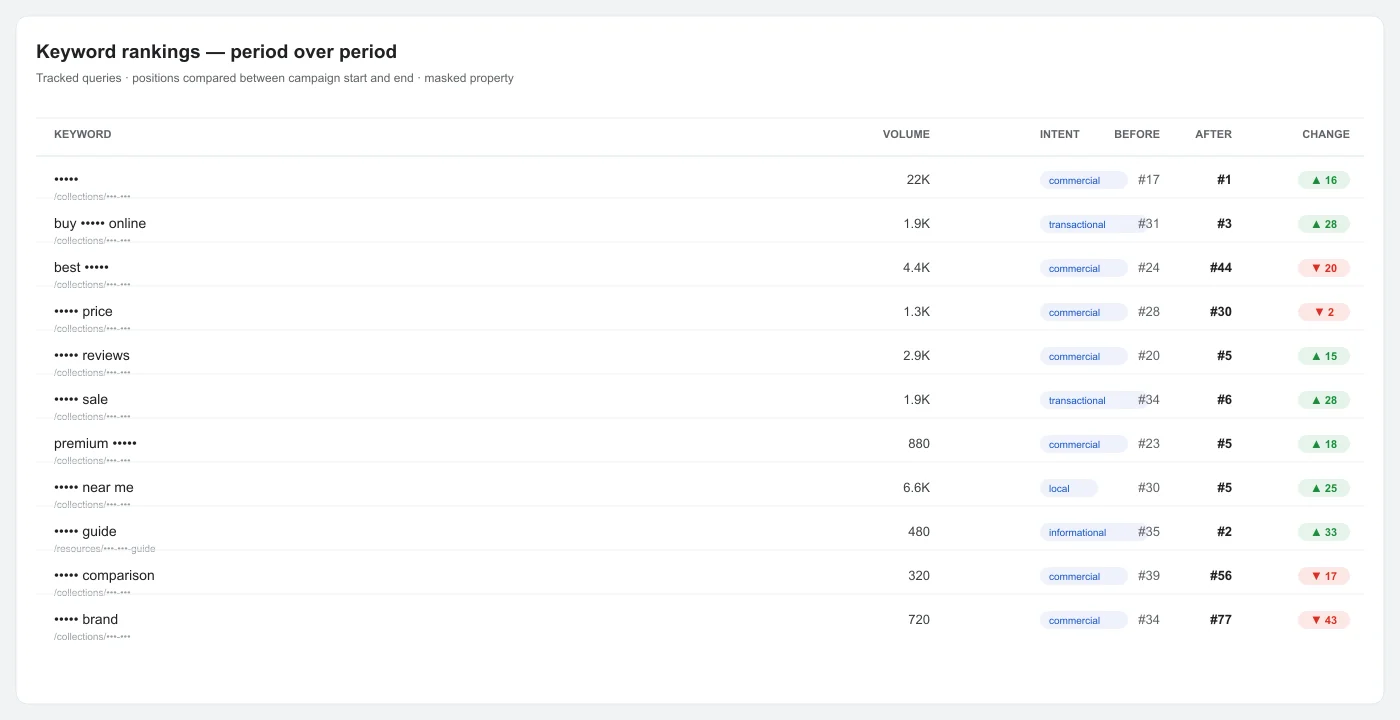Click volume value 6.6K
1400x720 pixels.
(916, 488)
